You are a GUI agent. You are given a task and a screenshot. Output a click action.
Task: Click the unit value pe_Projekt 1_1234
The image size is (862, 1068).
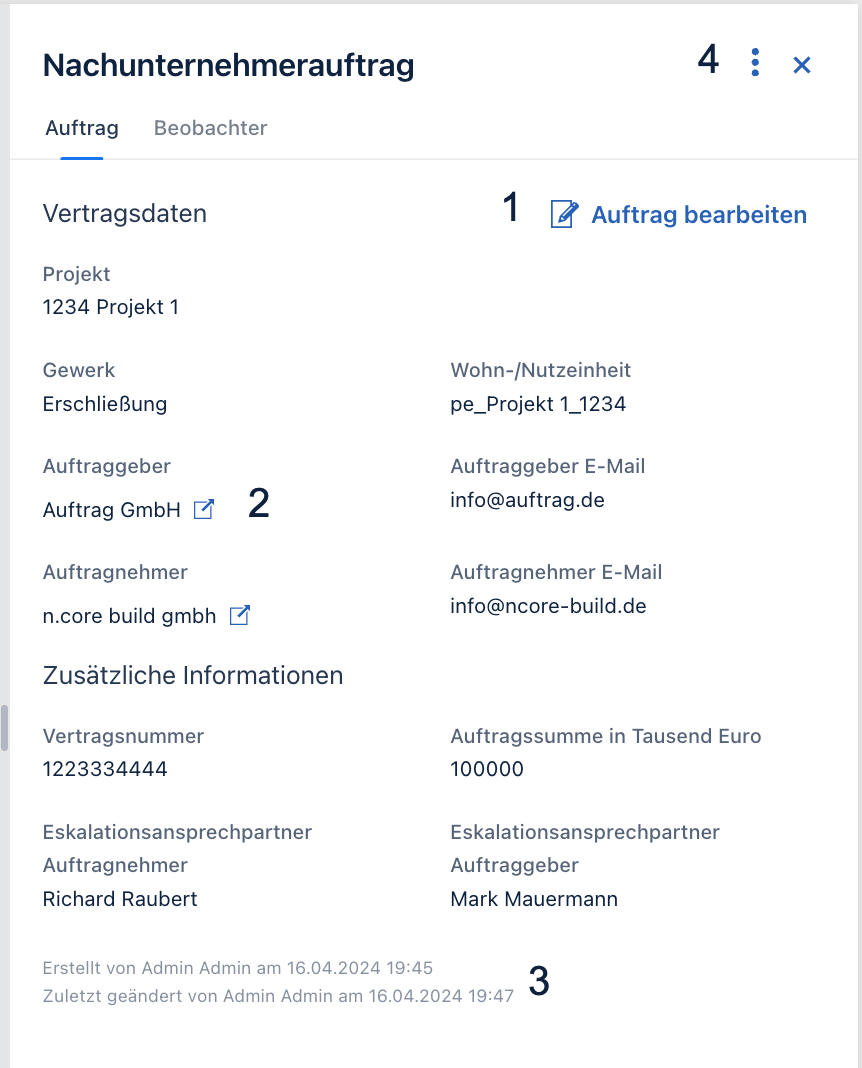click(x=538, y=404)
